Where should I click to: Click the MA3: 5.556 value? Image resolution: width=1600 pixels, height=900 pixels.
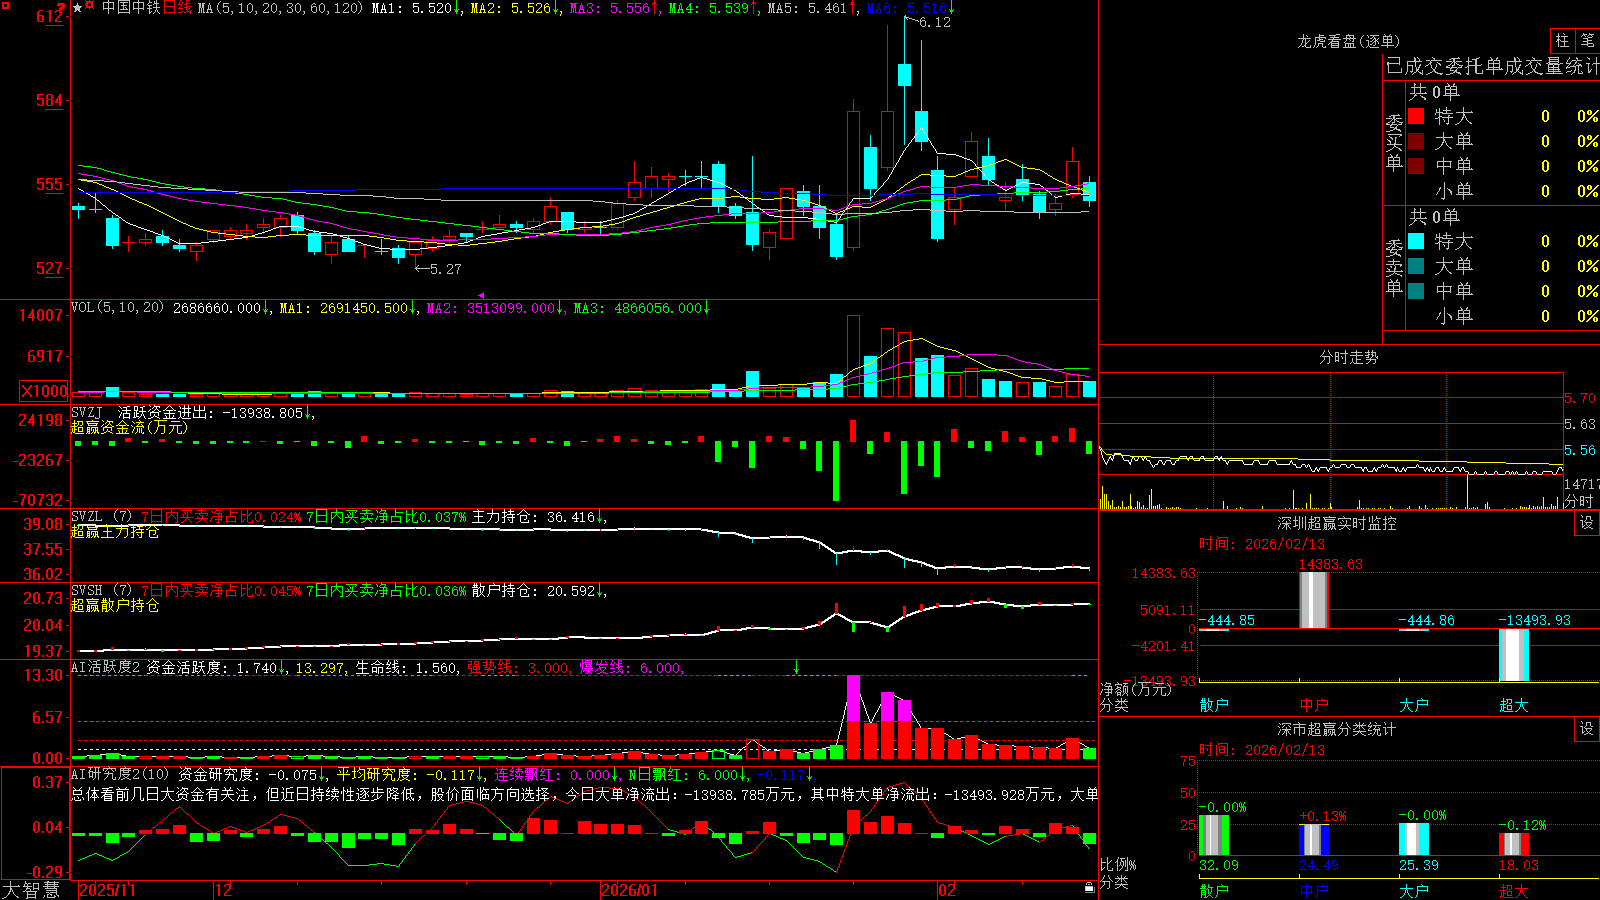[614, 8]
